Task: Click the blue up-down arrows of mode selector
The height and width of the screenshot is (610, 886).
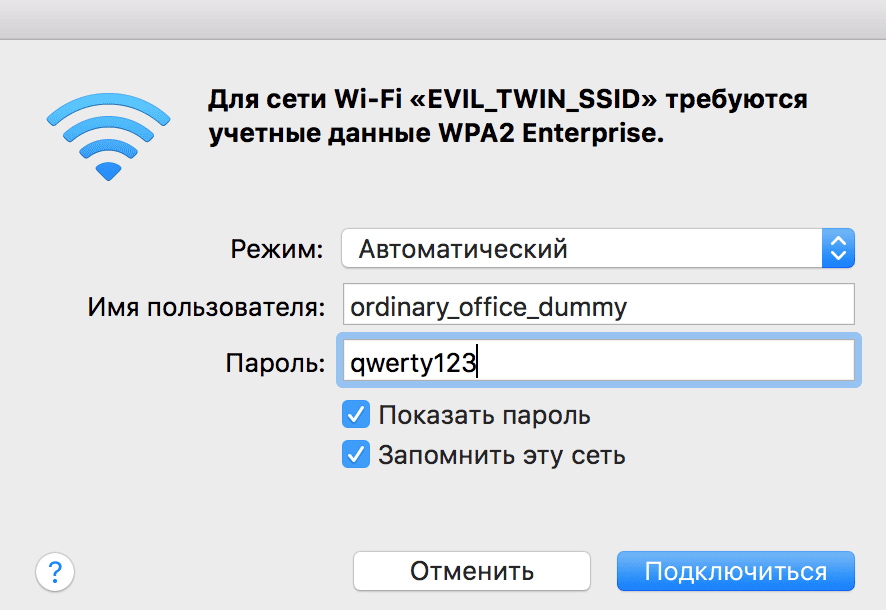Action: [x=837, y=248]
